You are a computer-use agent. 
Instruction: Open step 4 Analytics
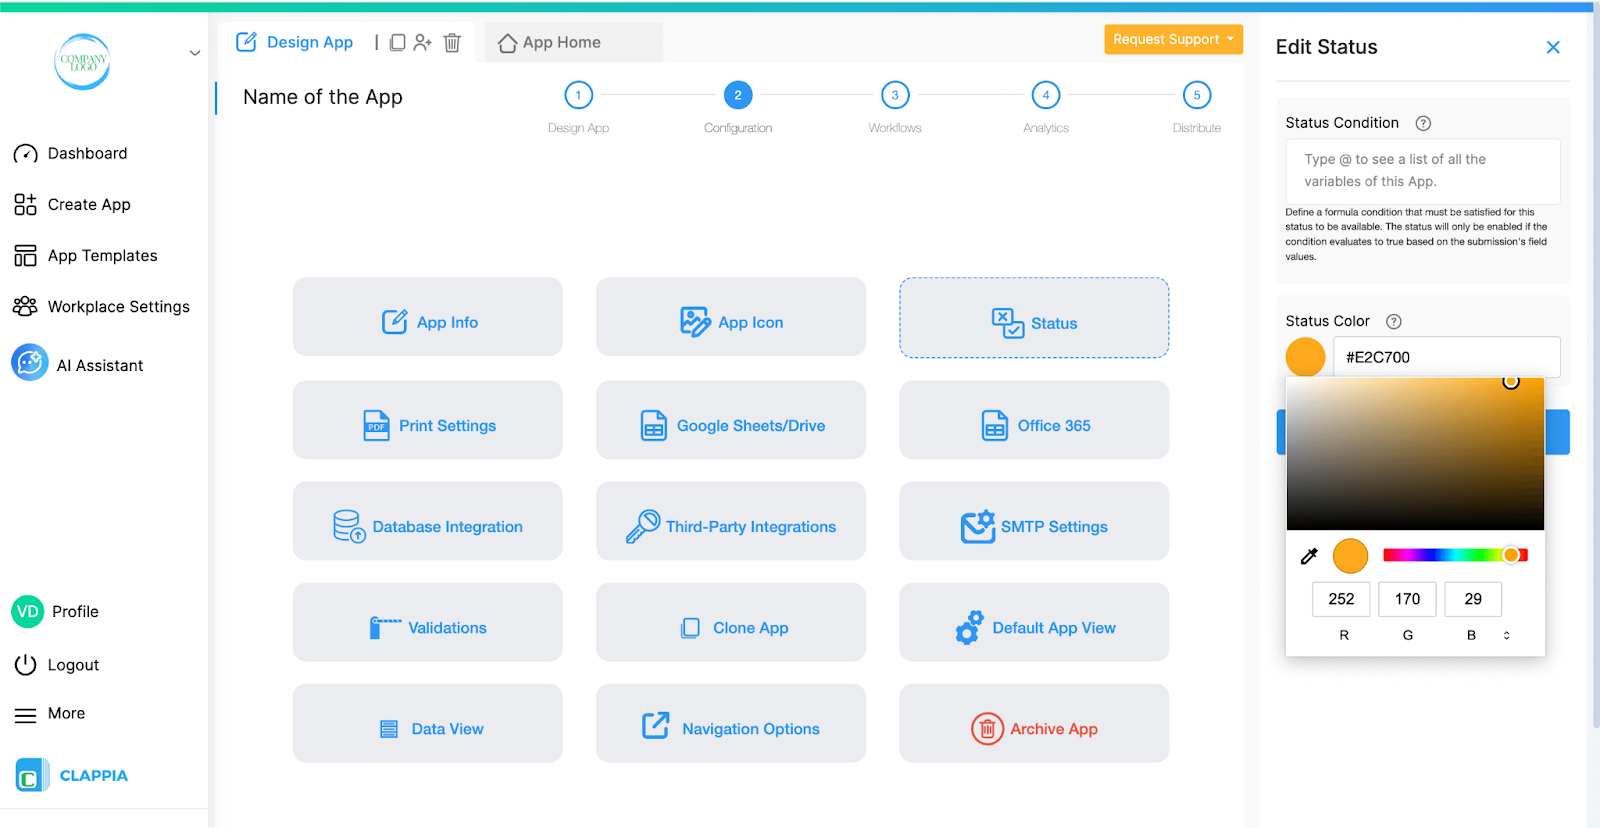click(1046, 95)
